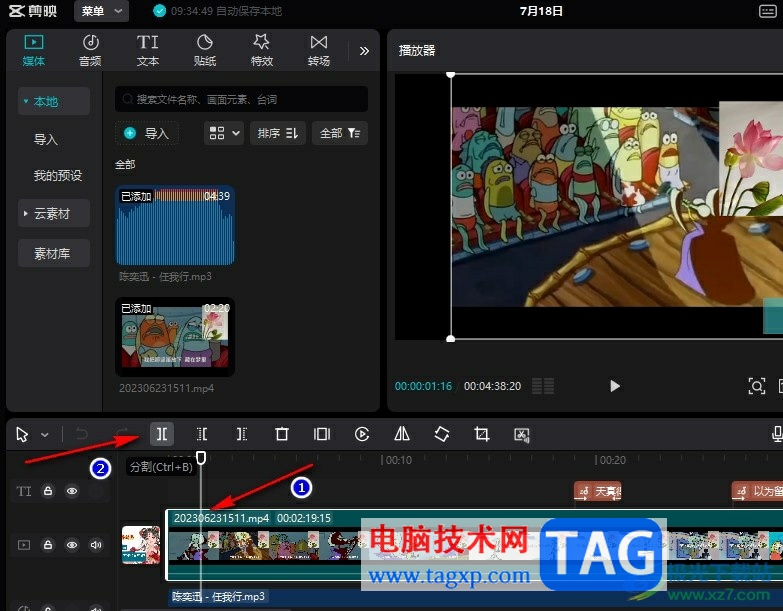Select the 202306231511.mp4 video thumbnail

(175, 336)
